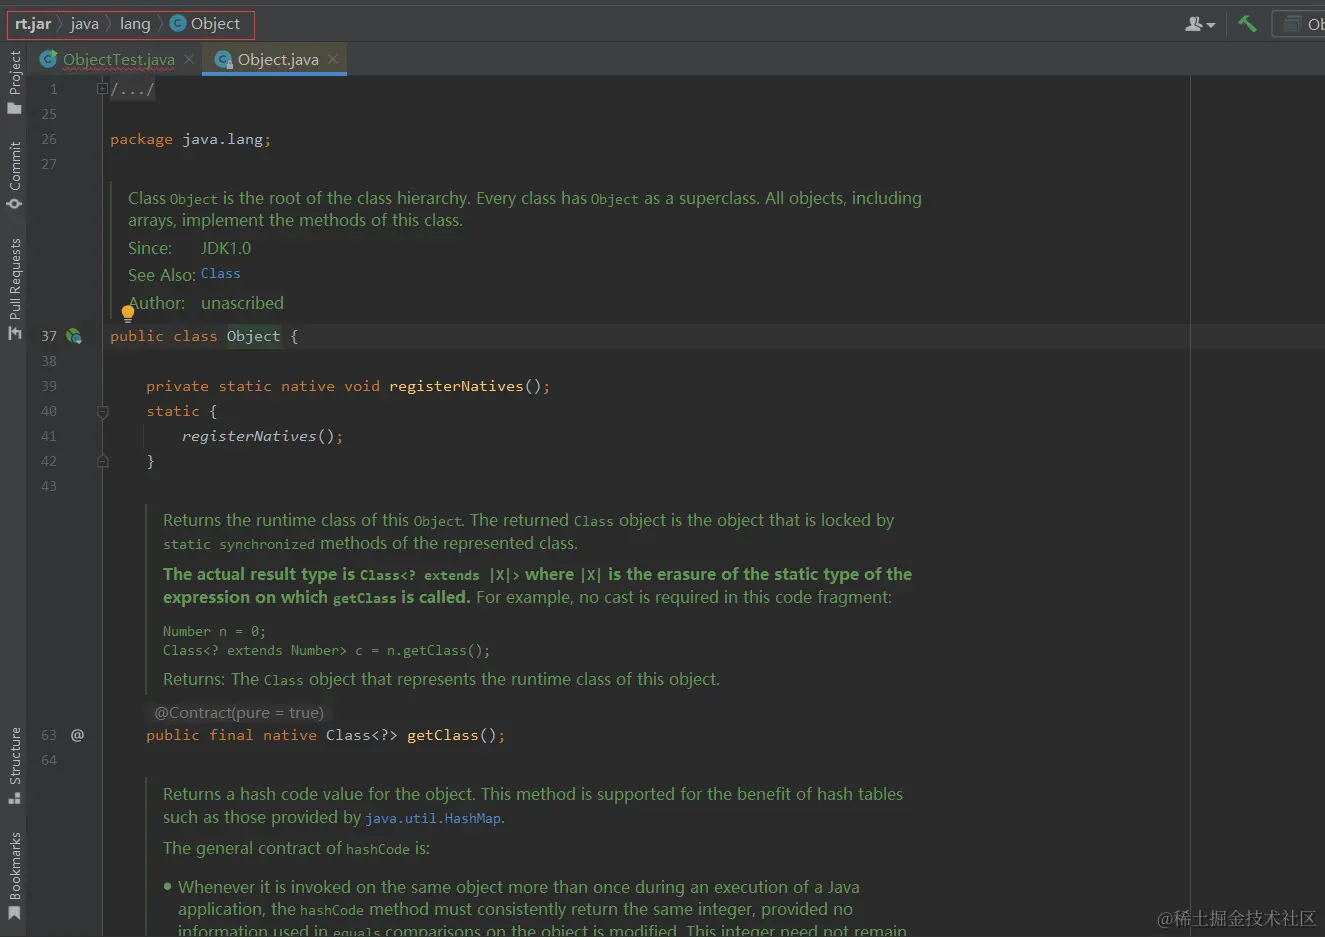Click the @ annotation gutter icon at line 63
The height and width of the screenshot is (937, 1325).
click(x=77, y=735)
